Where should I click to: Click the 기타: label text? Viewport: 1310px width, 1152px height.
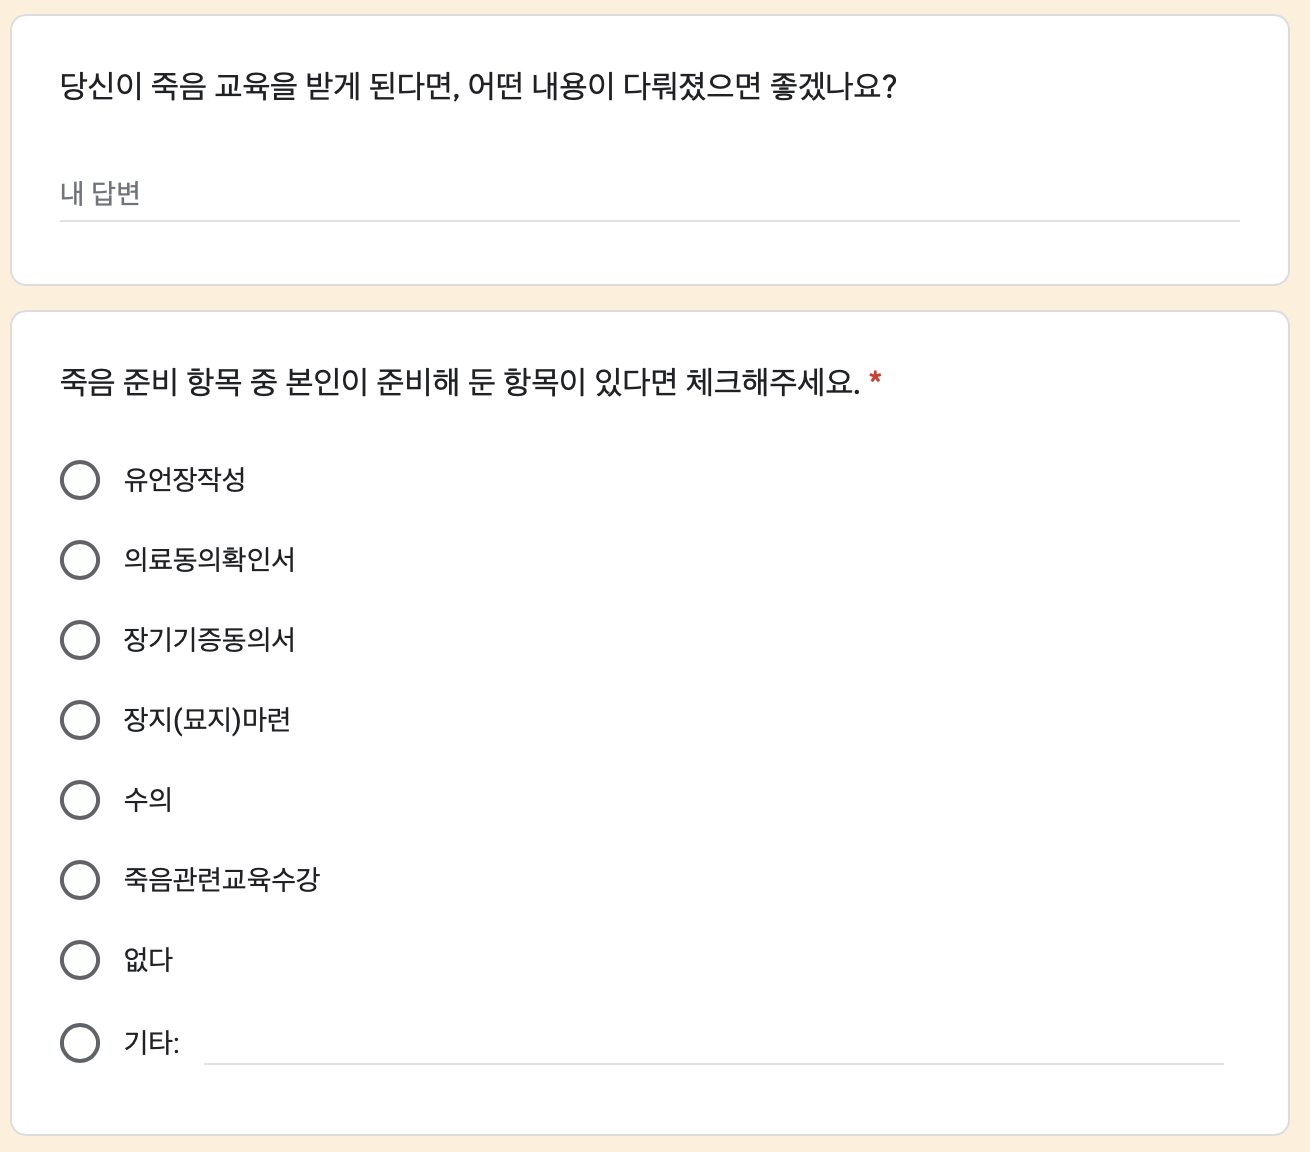(152, 1043)
